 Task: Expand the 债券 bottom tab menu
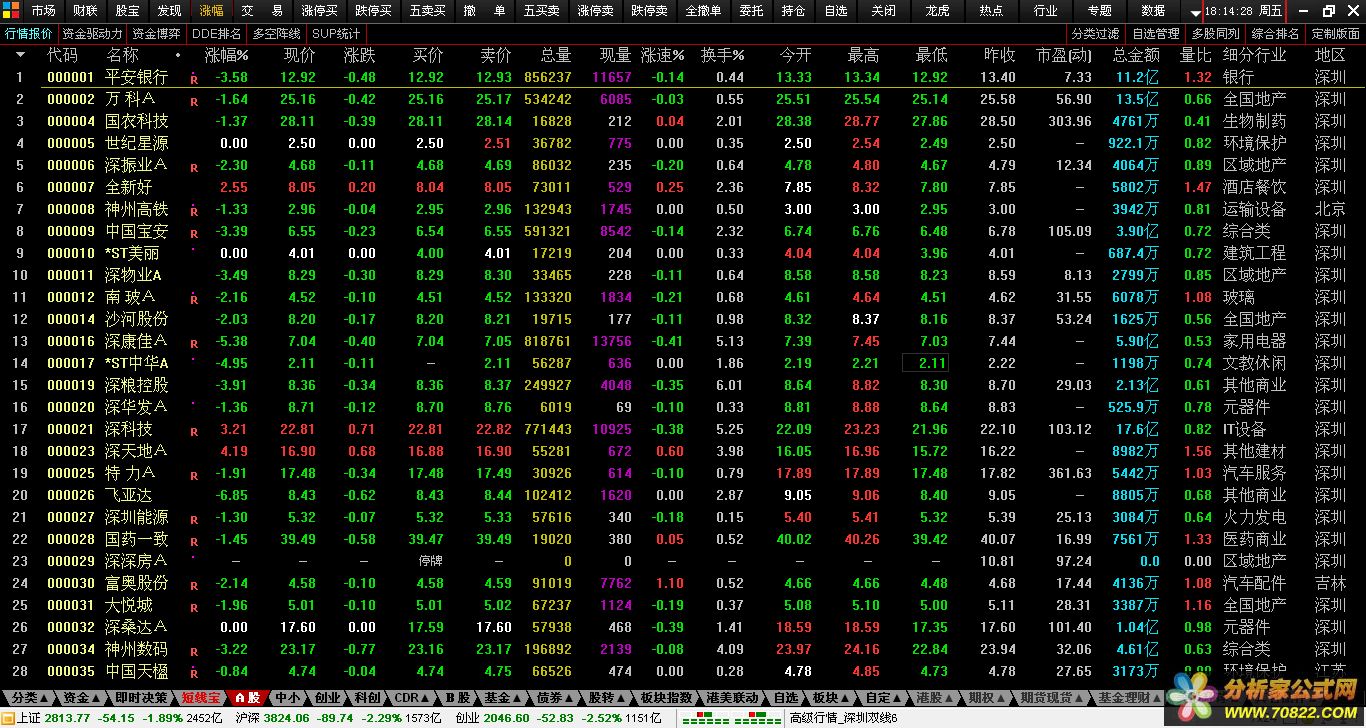pyautogui.click(x=555, y=697)
